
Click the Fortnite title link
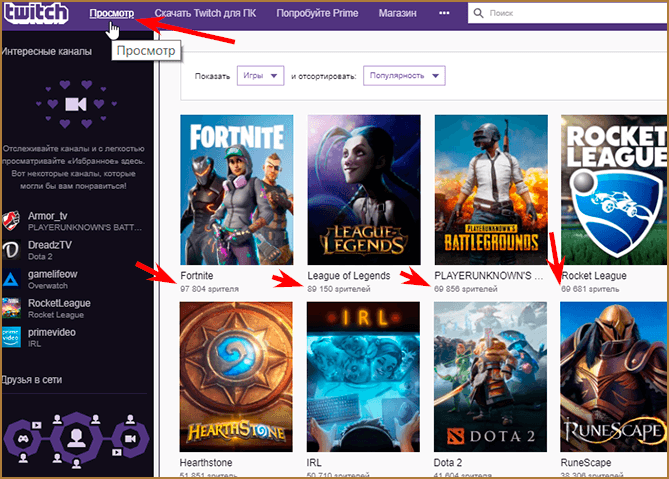coord(197,276)
